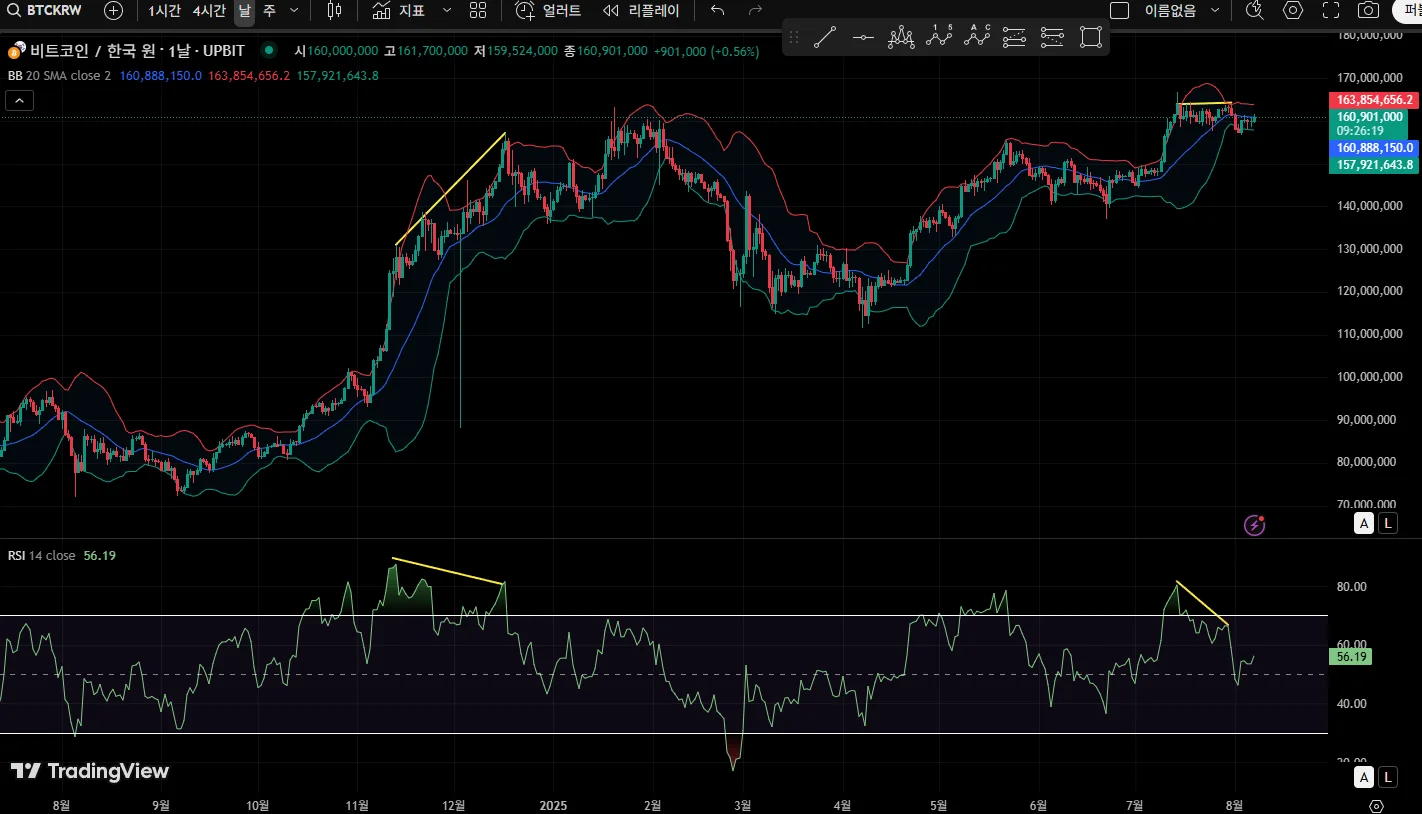The width and height of the screenshot is (1422, 814).
Task: Expand the timeframe interval dropdown
Action: [293, 11]
